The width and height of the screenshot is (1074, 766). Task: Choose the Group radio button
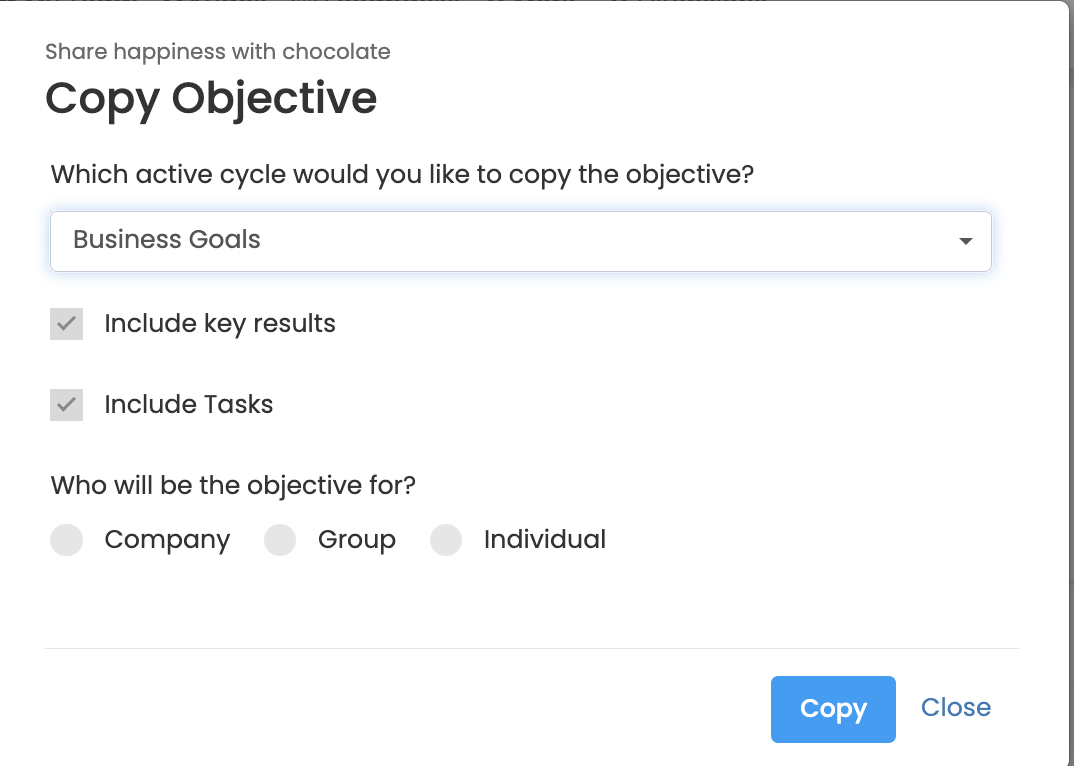(280, 540)
